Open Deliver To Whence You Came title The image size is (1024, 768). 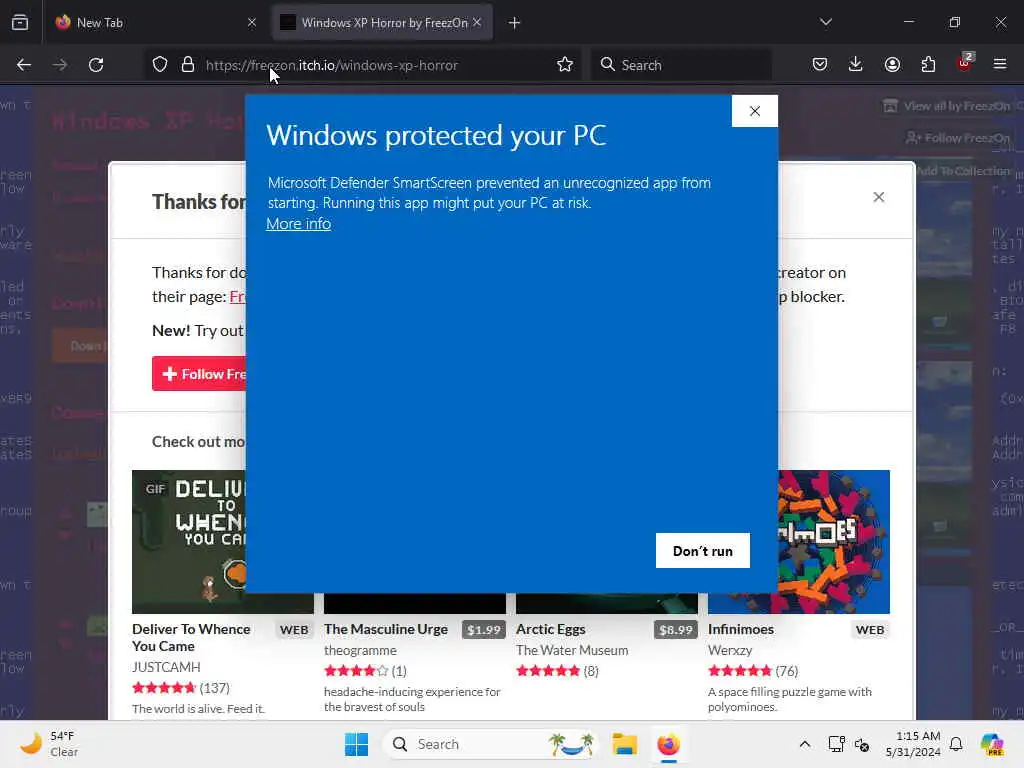tap(191, 637)
